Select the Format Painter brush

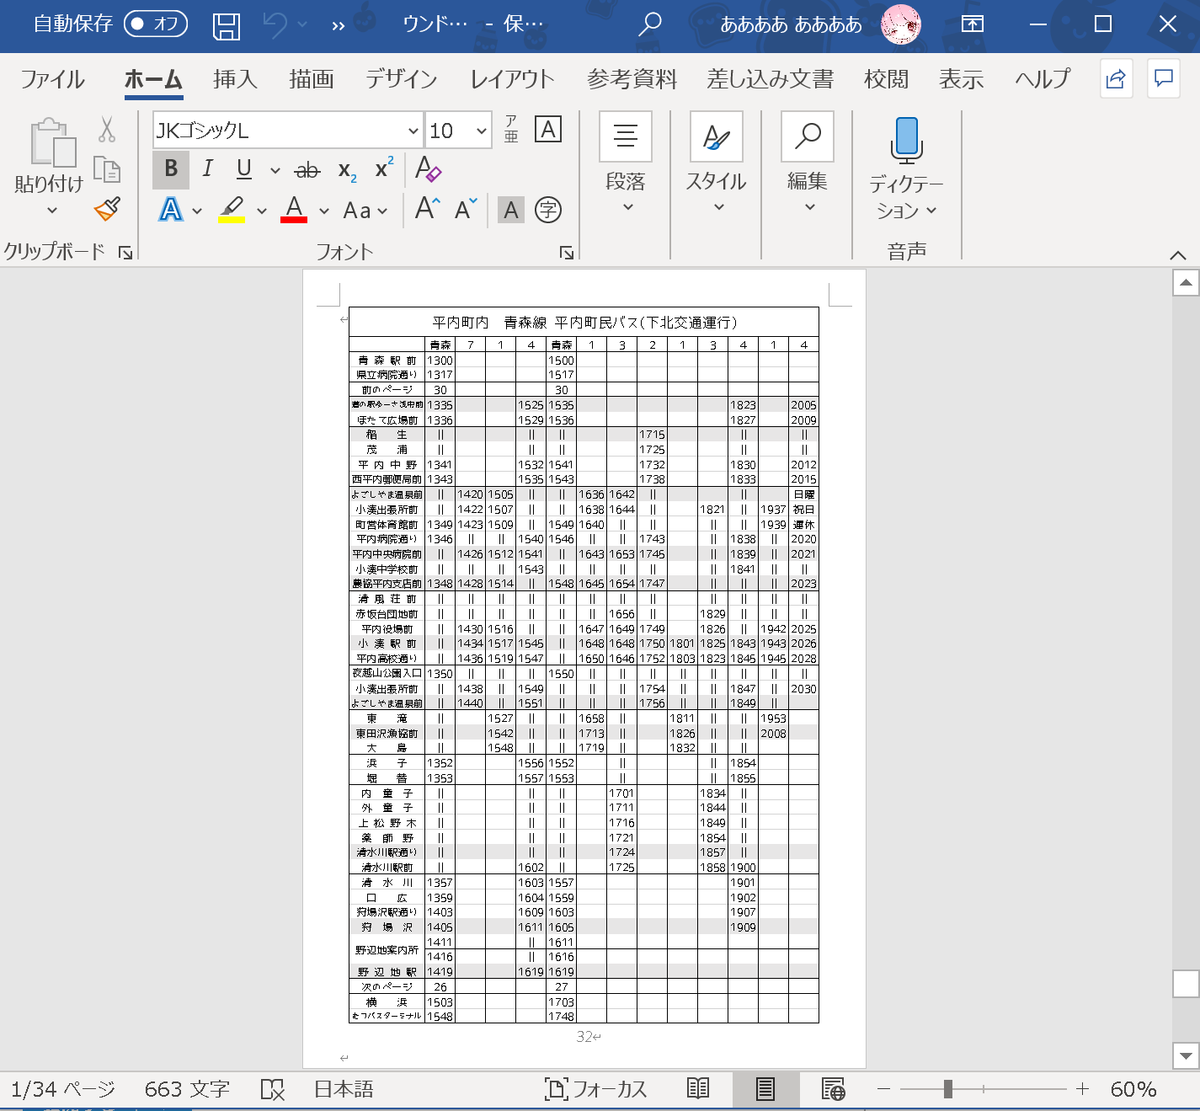pos(107,209)
